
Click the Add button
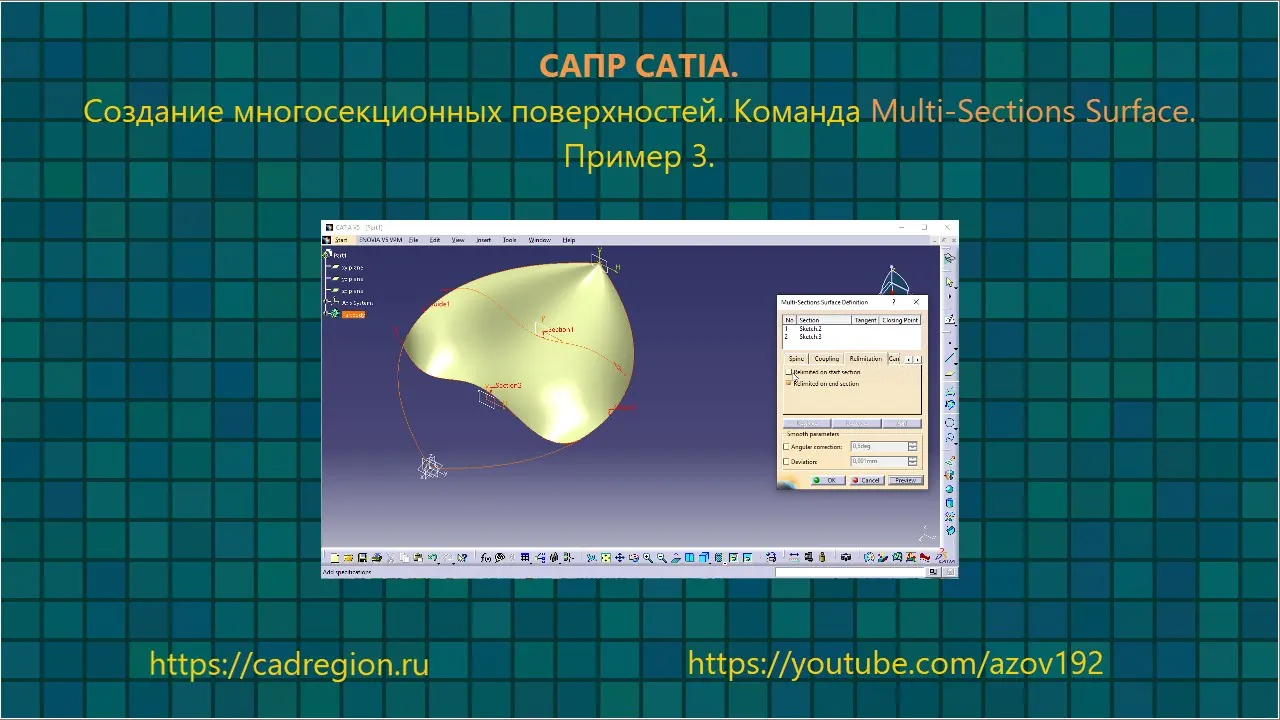(x=902, y=424)
